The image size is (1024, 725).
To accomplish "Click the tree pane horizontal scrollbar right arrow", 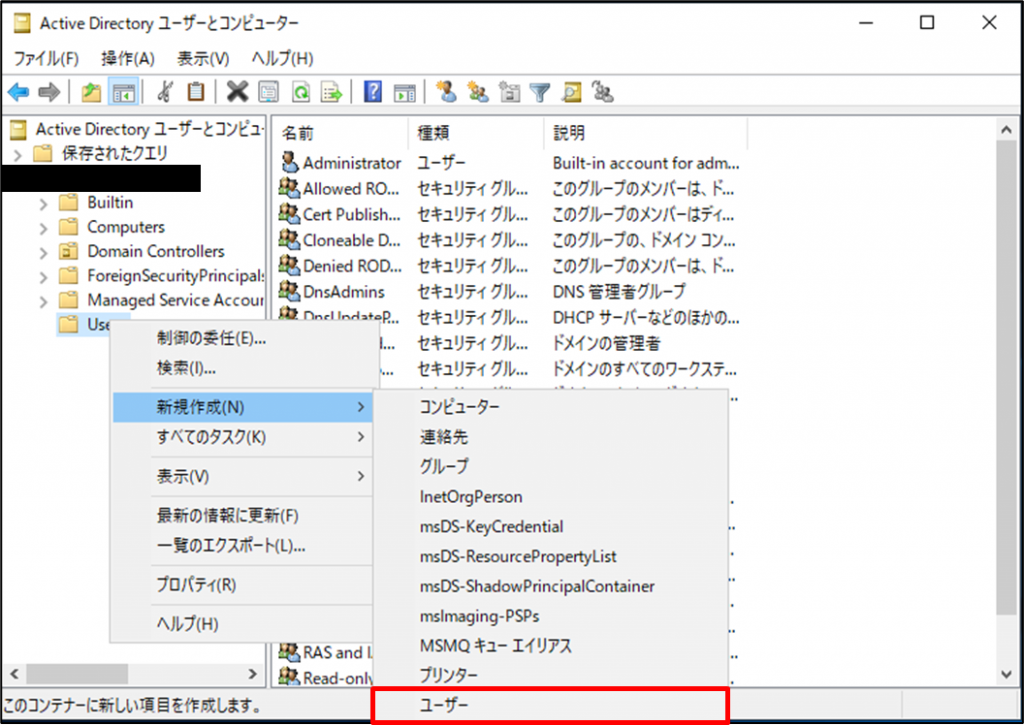I will point(253,673).
